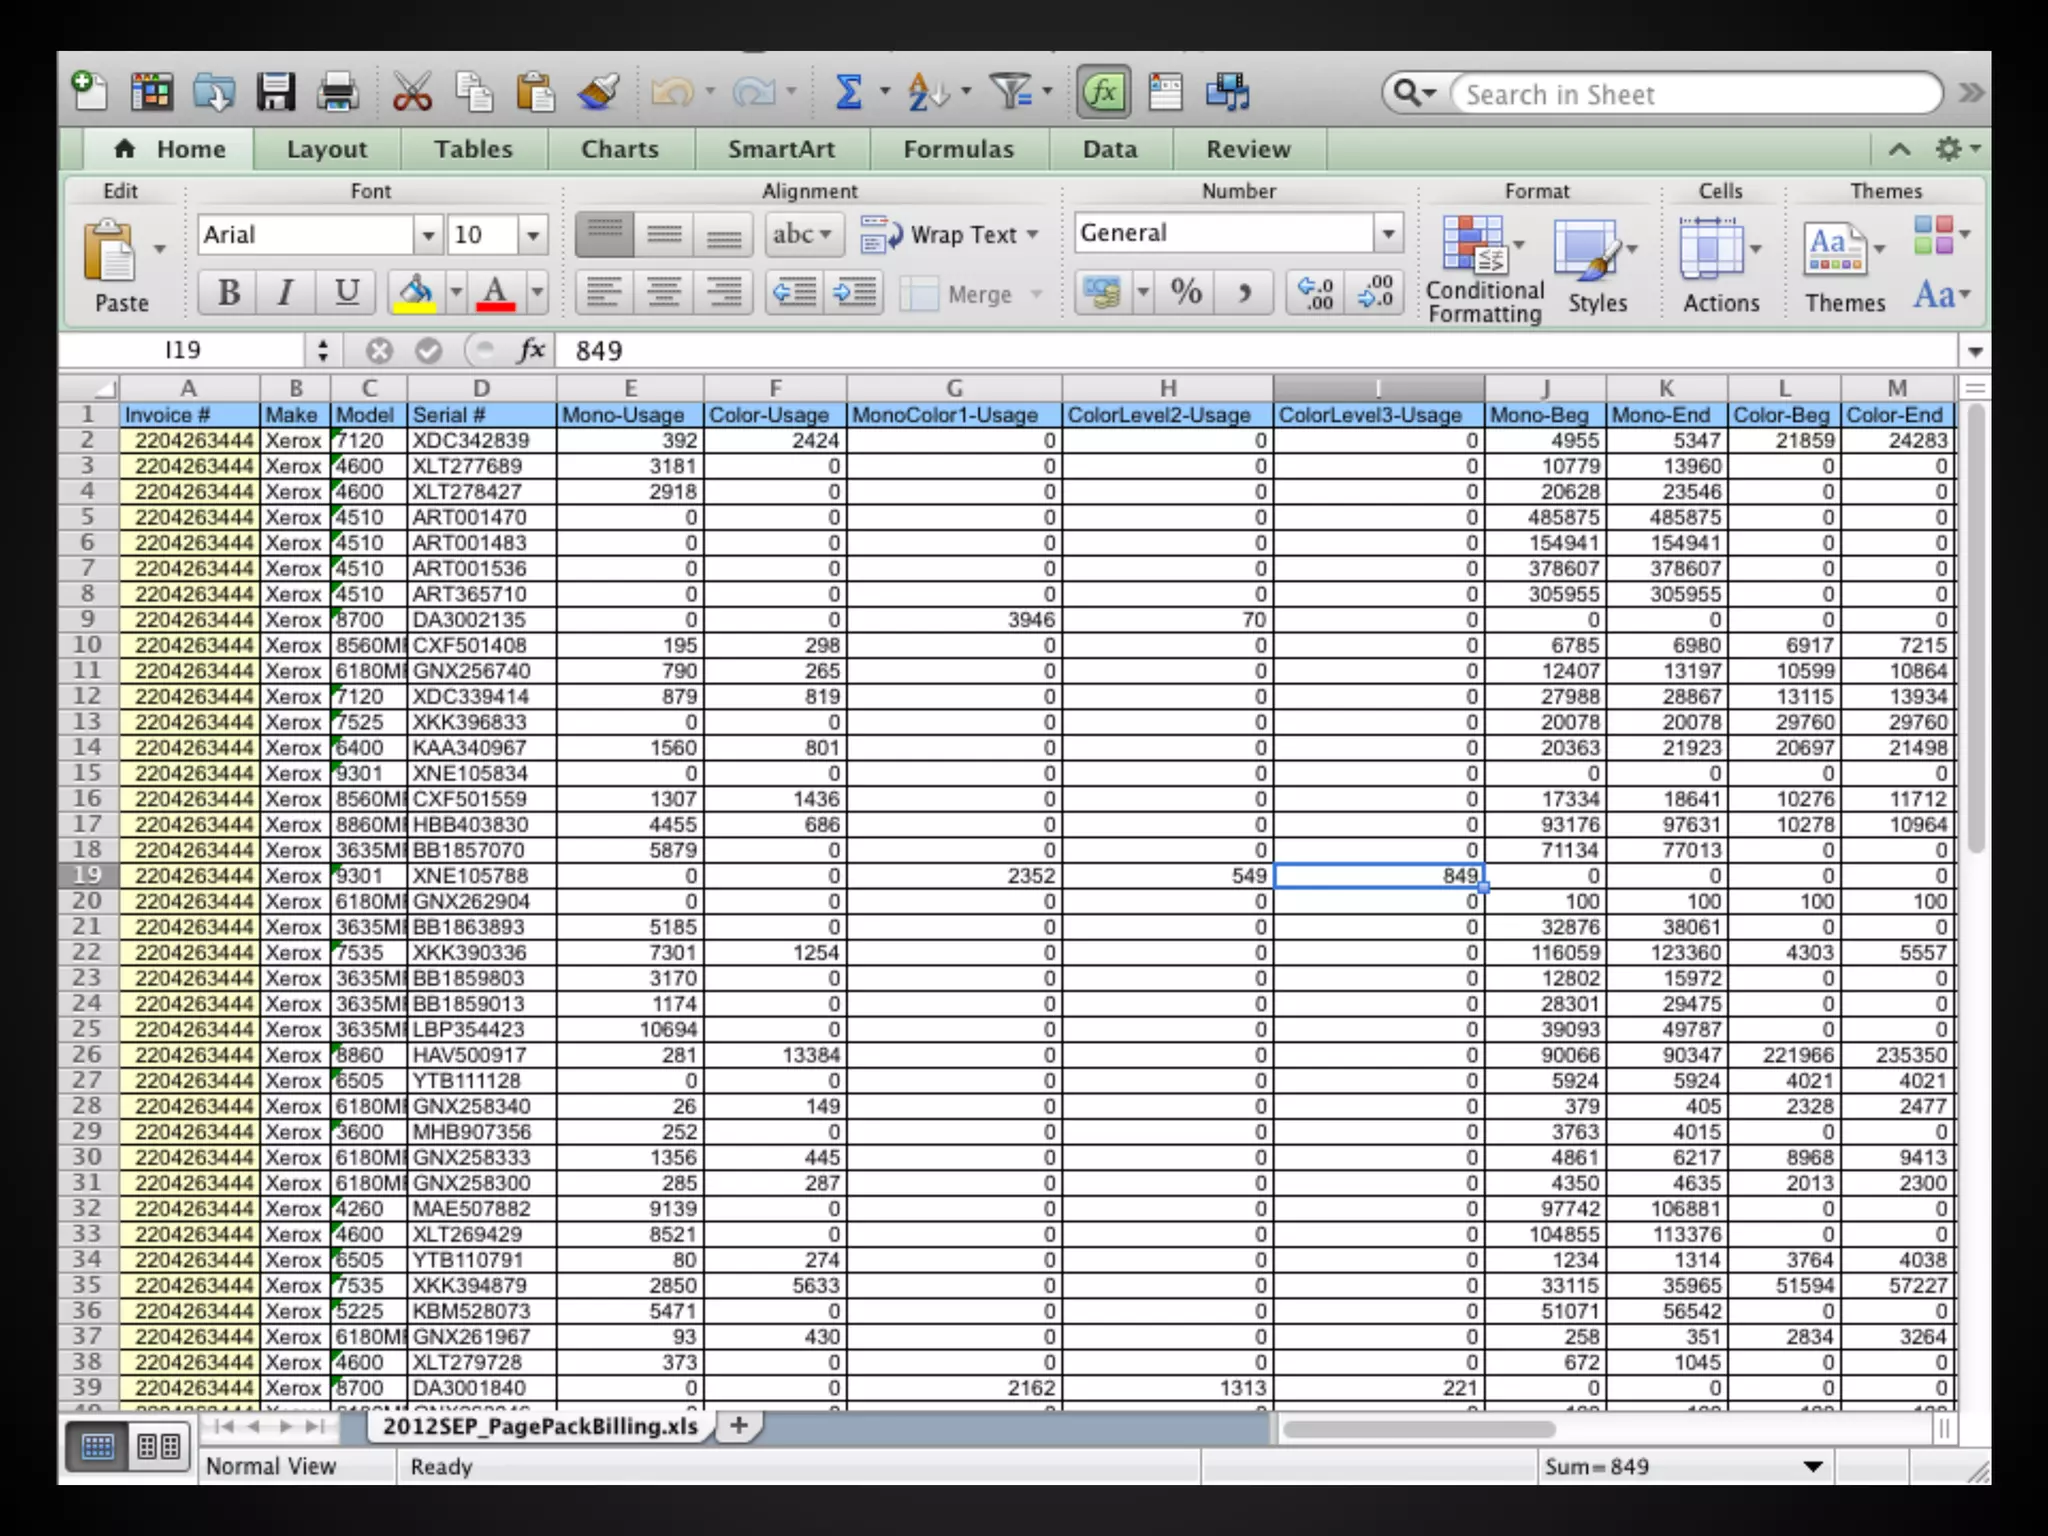Open the Arial font name dropdown
Screen dimensions: 2048x1536
pyautogui.click(x=428, y=235)
